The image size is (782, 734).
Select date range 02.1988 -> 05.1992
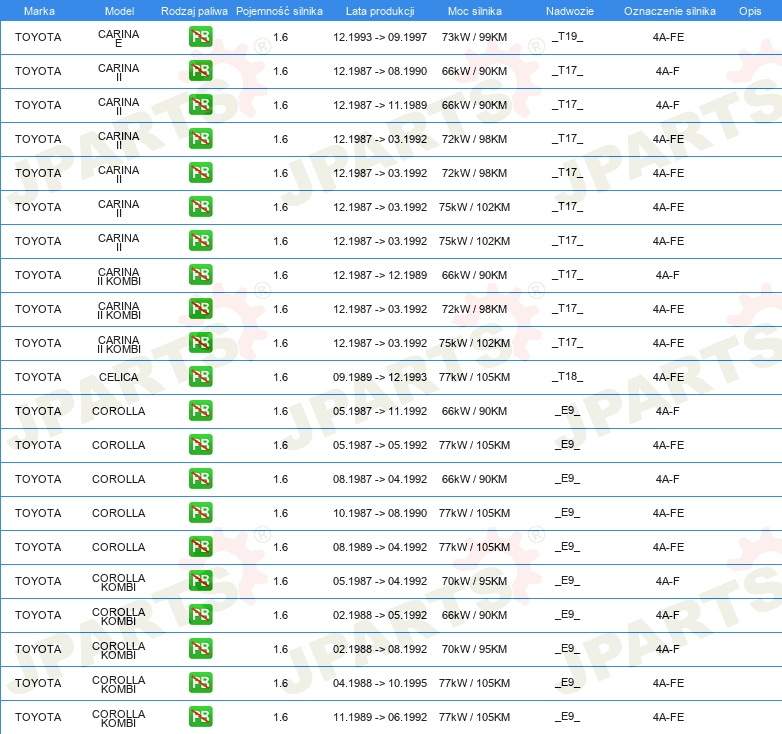tap(380, 615)
